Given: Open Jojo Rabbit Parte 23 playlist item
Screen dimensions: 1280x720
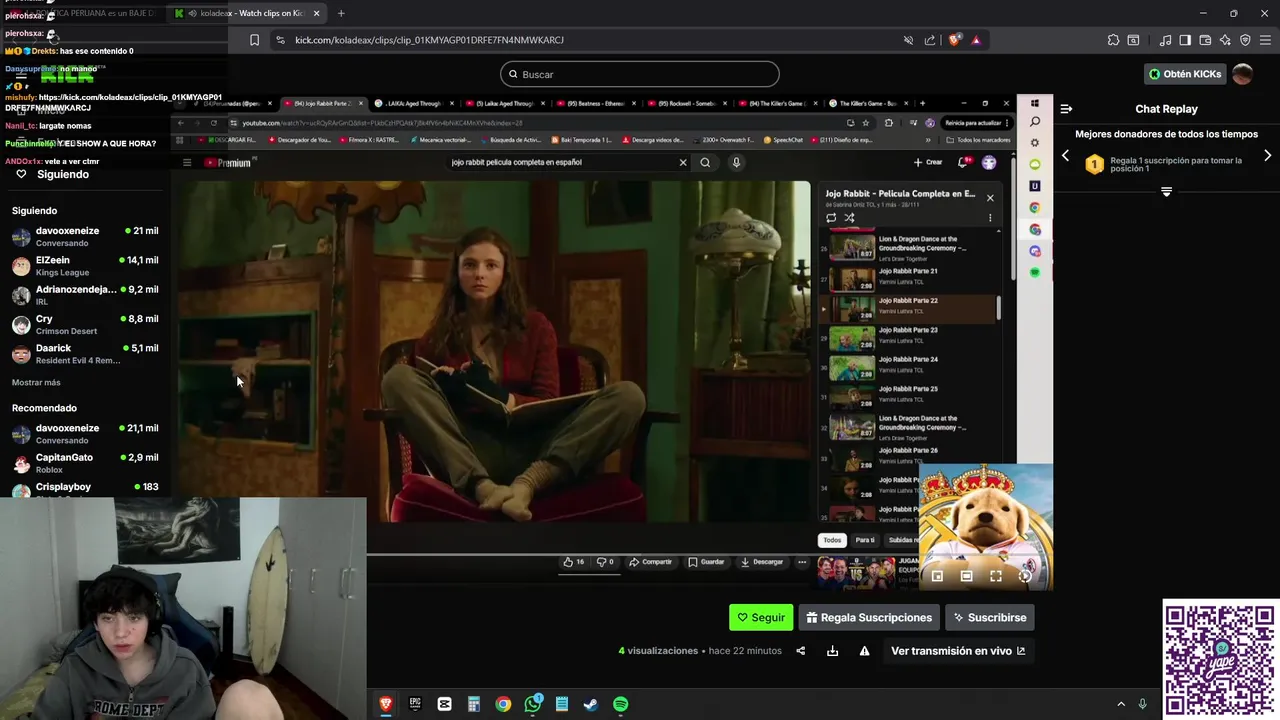Looking at the screenshot, I should pos(908,338).
